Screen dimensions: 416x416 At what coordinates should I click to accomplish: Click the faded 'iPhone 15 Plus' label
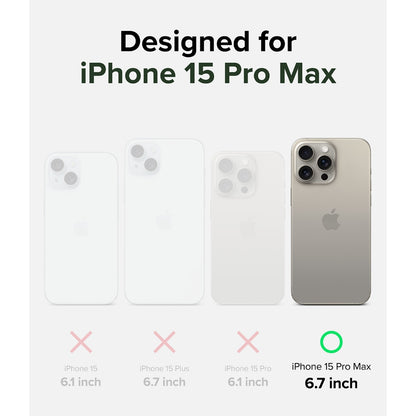coord(164,369)
